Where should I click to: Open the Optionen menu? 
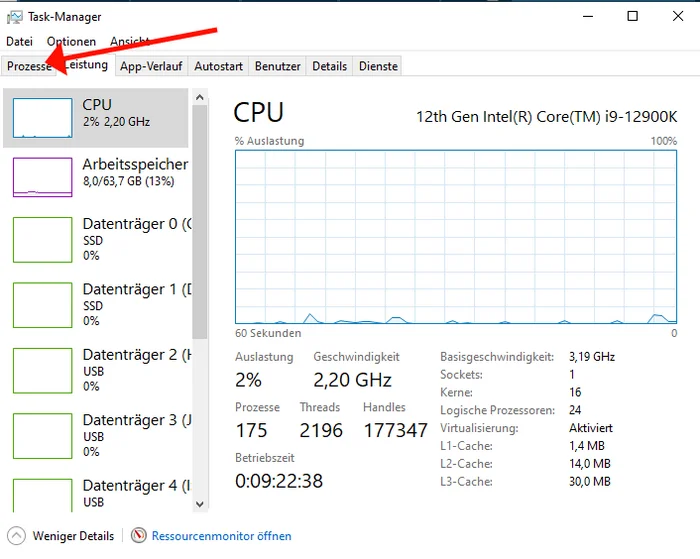click(x=71, y=42)
